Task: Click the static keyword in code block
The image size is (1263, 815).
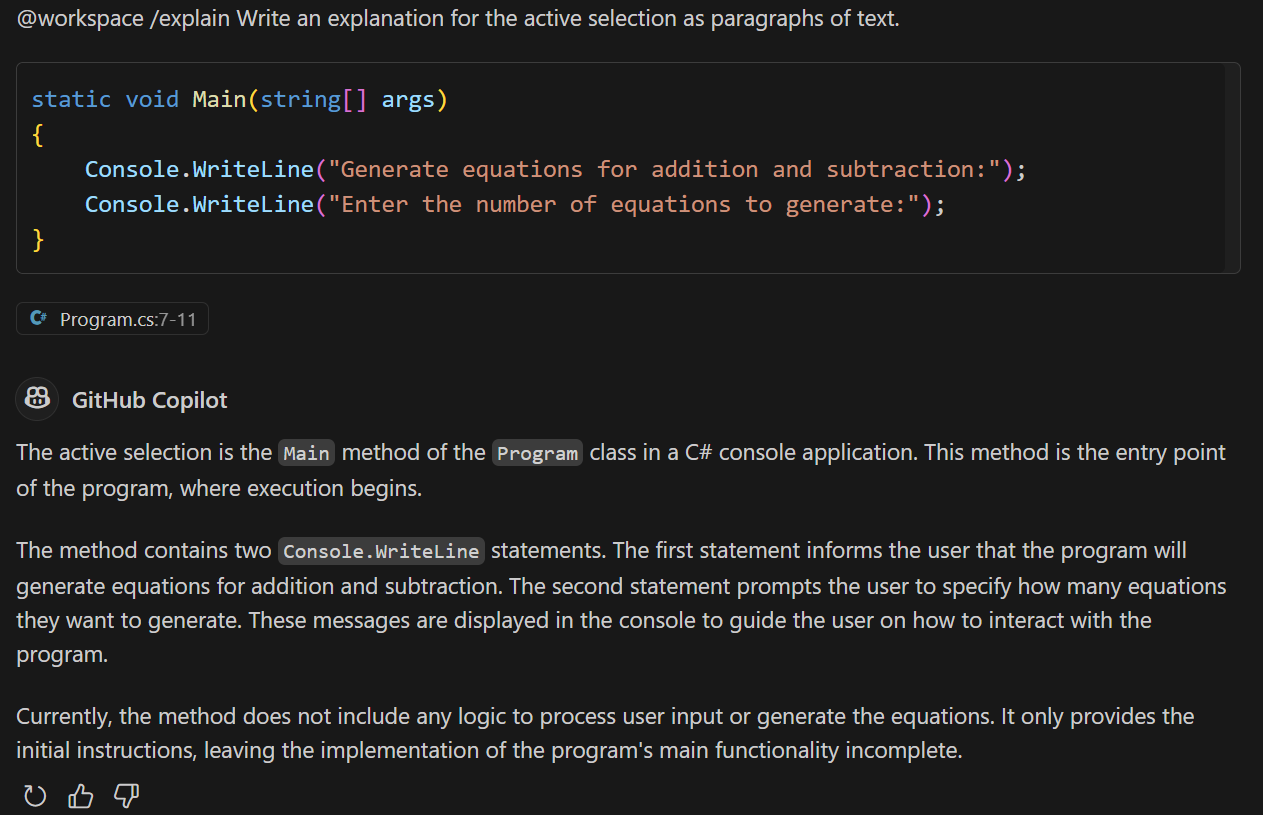Action: tap(71, 99)
